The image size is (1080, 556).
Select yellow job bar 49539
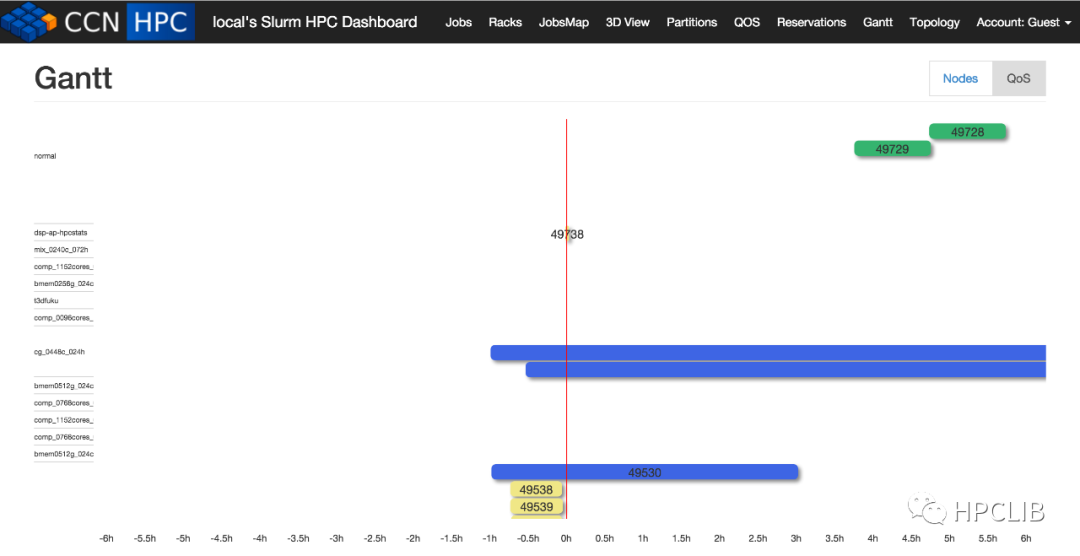537,507
